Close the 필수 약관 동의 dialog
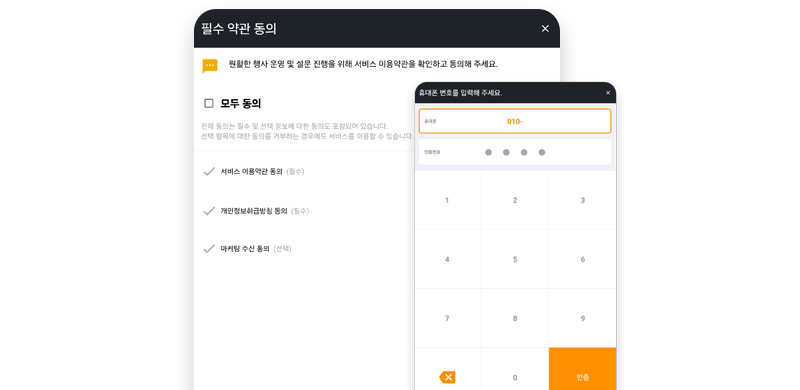The height and width of the screenshot is (390, 800). click(x=545, y=29)
